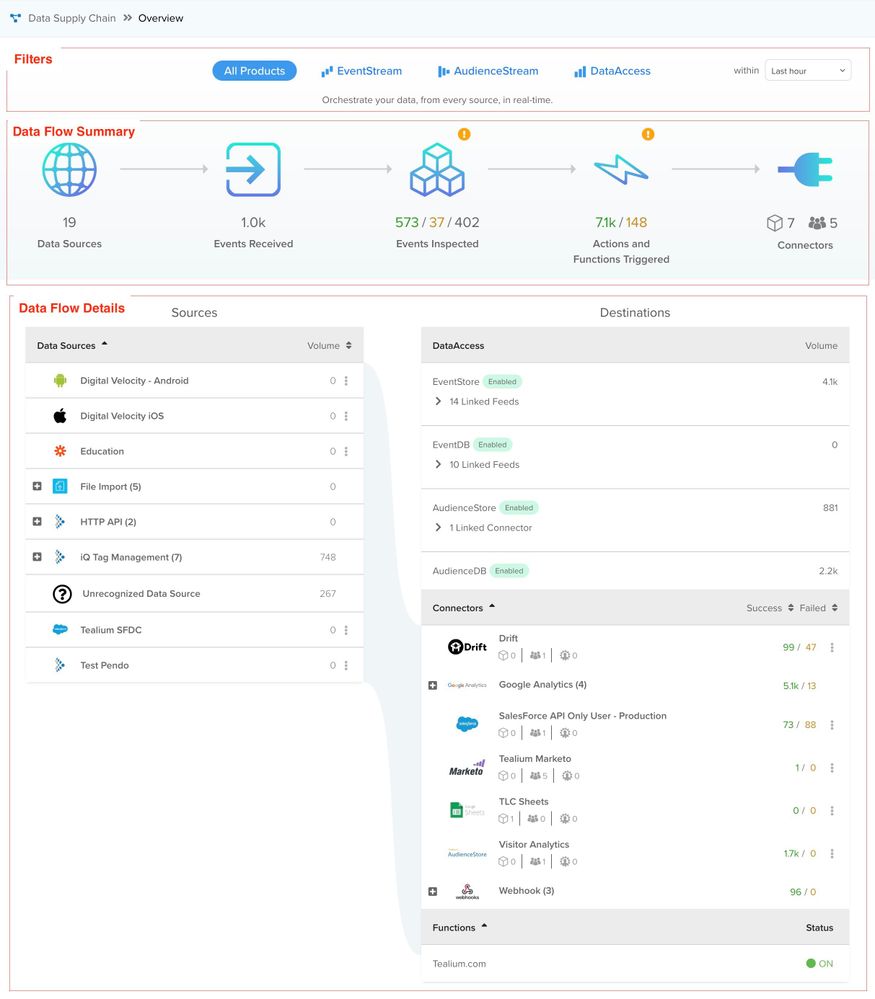The width and height of the screenshot is (875, 999).
Task: Click Data Supply Chain breadcrumb link
Action: tap(71, 18)
